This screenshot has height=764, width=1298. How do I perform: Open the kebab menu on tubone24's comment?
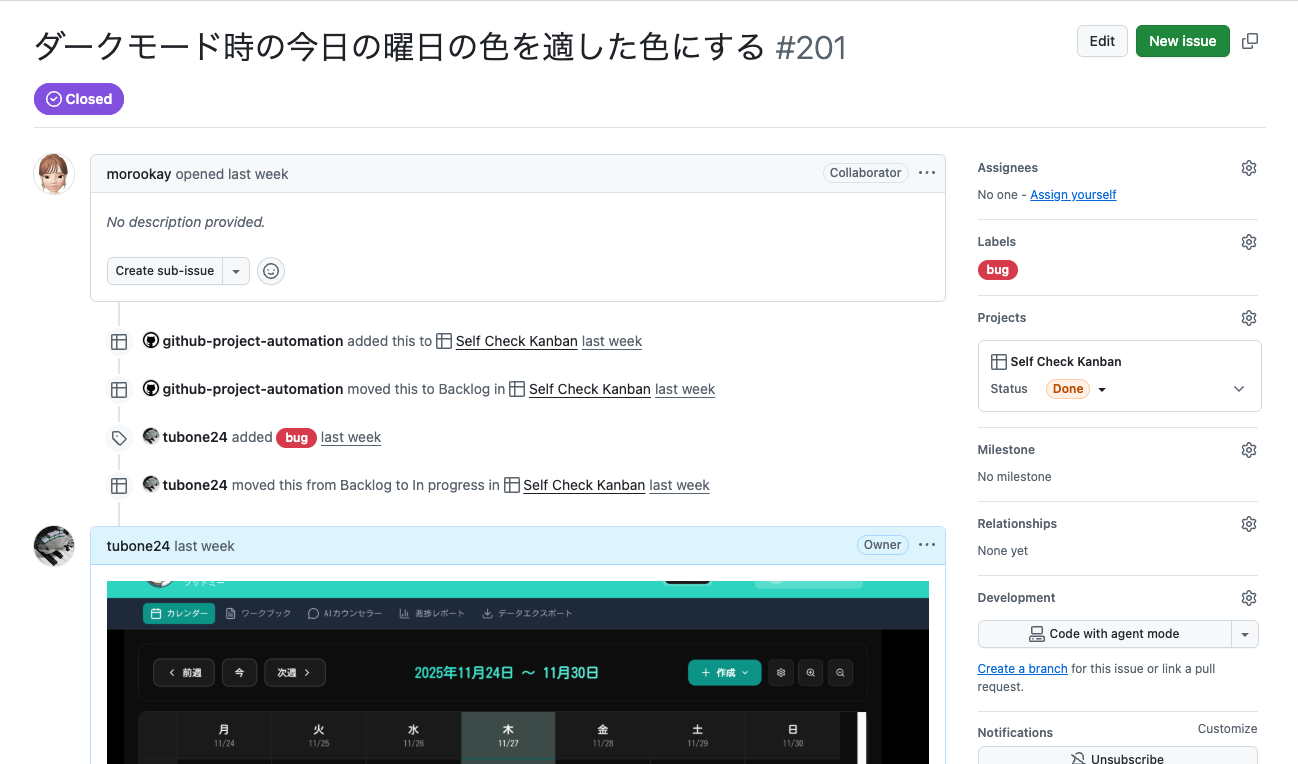(926, 545)
